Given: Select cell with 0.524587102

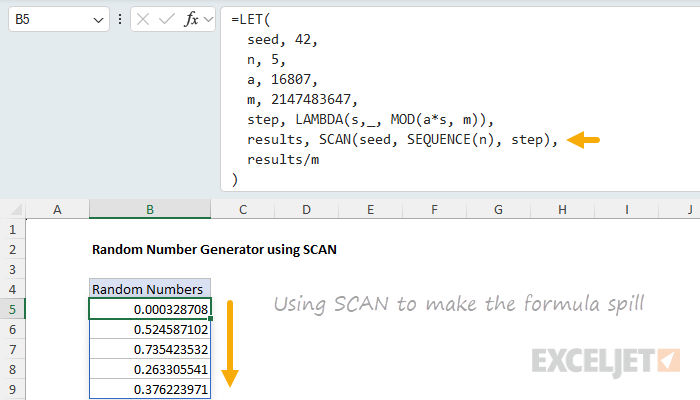Looking at the screenshot, I should click(x=150, y=329).
